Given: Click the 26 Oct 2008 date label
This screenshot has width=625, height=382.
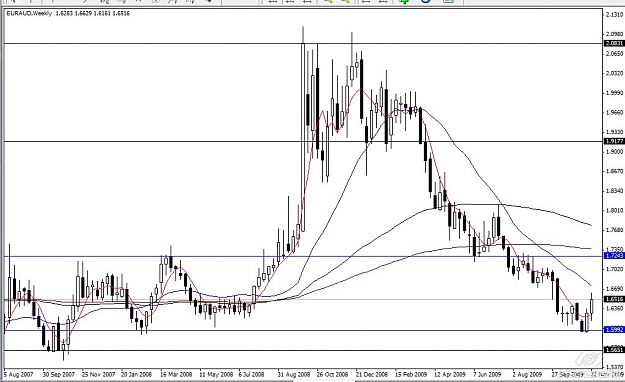Looking at the screenshot, I should [333, 375].
